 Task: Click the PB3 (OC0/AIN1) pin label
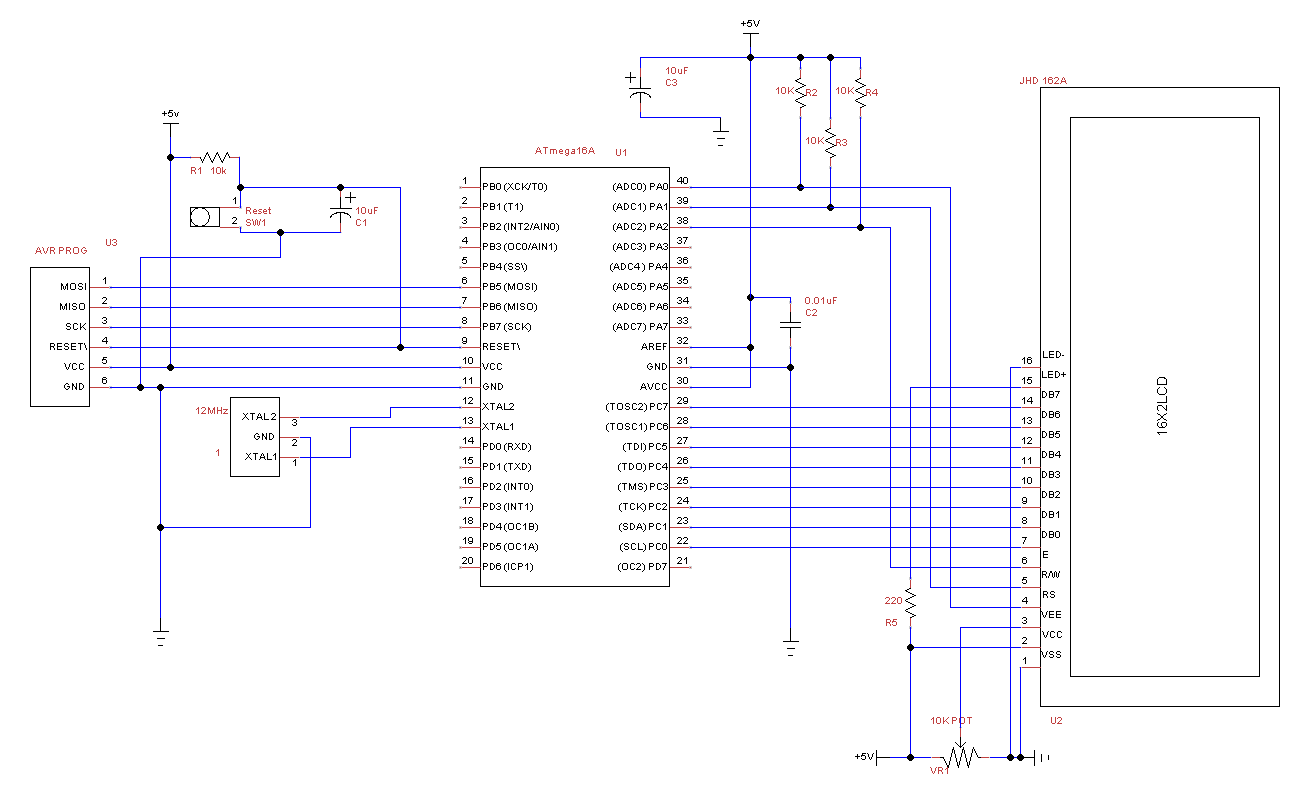[520, 247]
